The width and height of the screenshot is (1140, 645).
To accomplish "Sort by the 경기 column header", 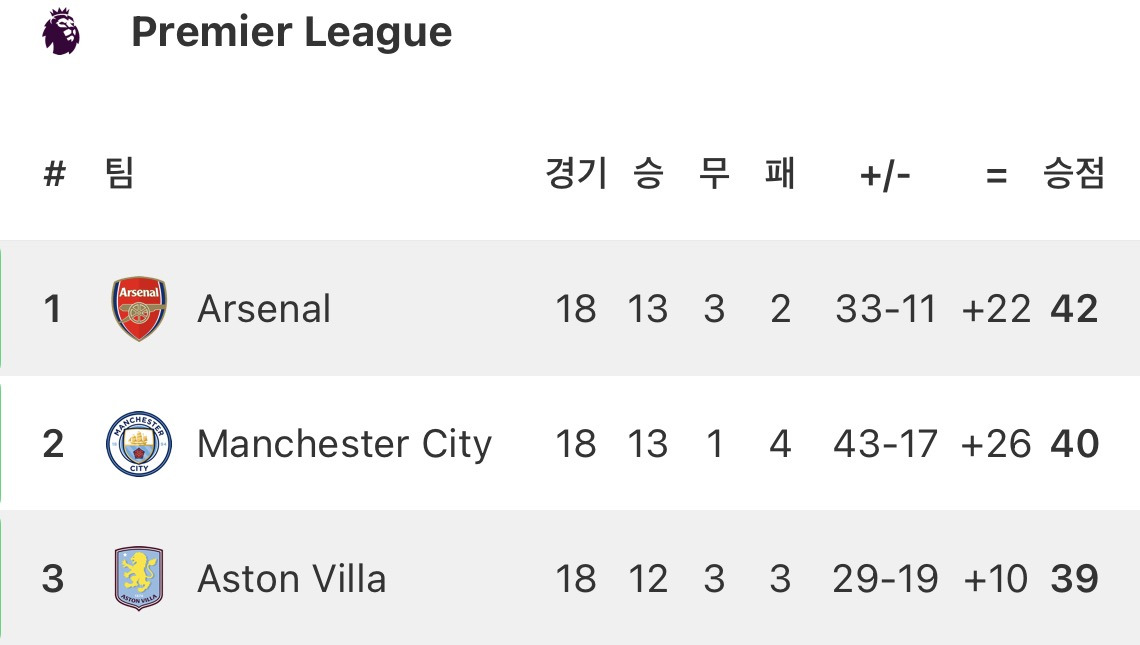I will click(x=575, y=175).
